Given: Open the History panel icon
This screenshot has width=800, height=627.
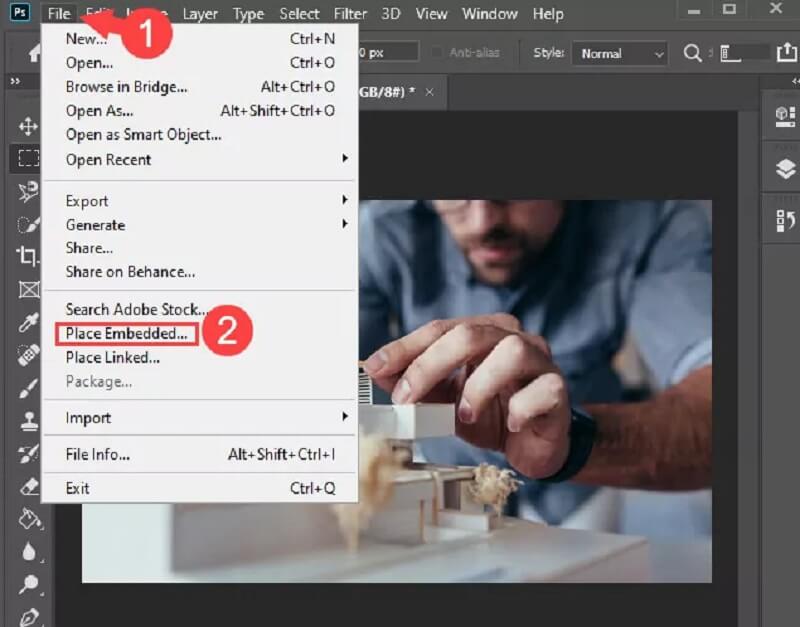Looking at the screenshot, I should pos(785,221).
